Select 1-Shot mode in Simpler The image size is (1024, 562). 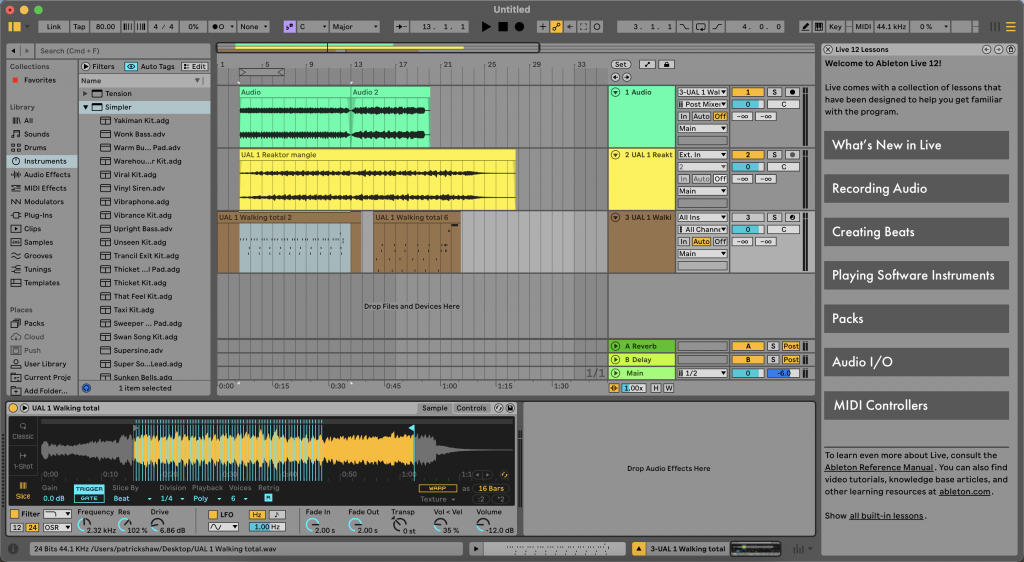pos(23,461)
